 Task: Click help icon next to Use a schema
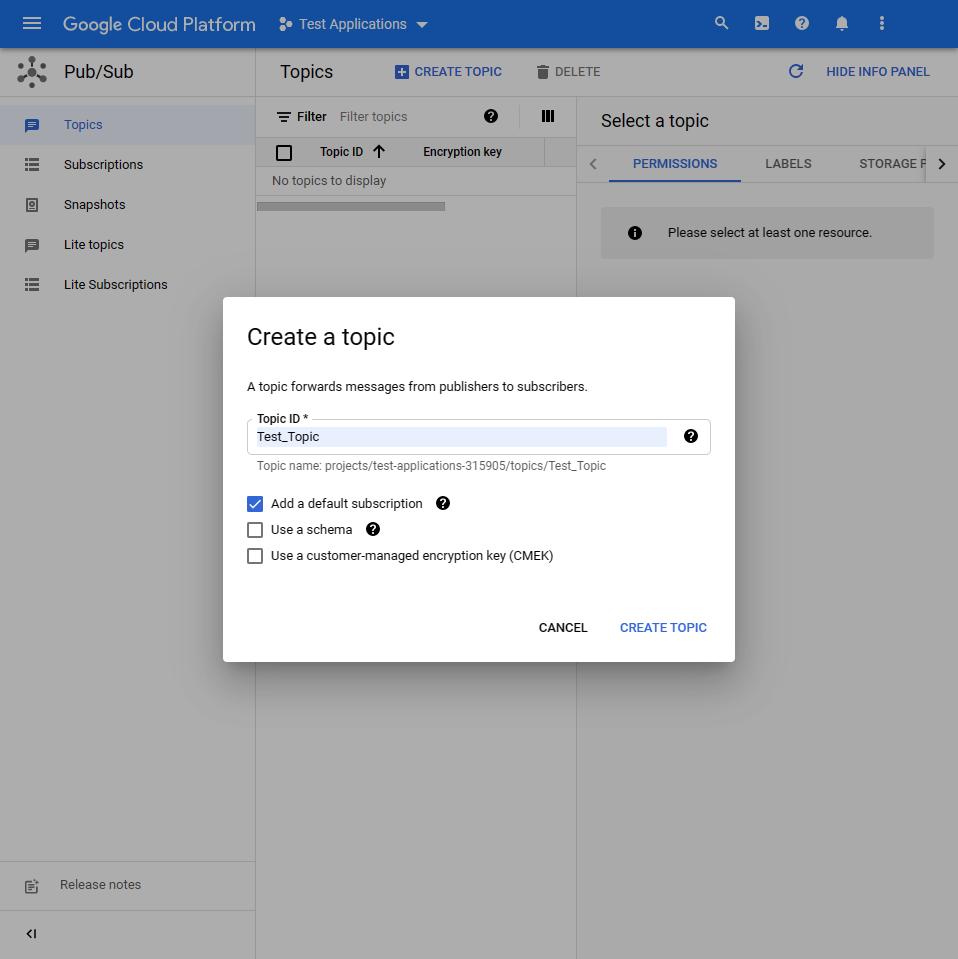(373, 529)
